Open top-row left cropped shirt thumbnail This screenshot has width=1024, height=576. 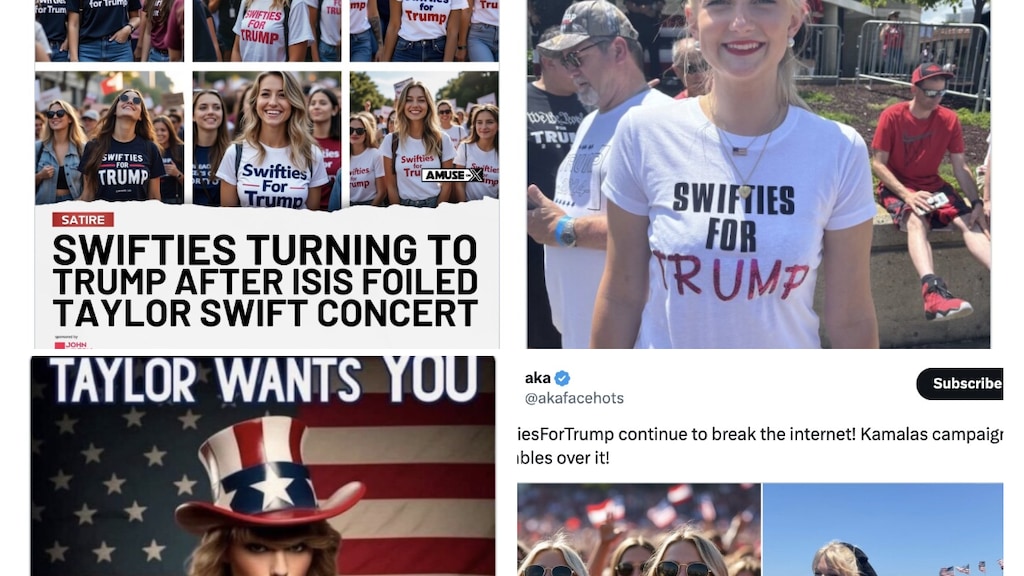click(110, 31)
